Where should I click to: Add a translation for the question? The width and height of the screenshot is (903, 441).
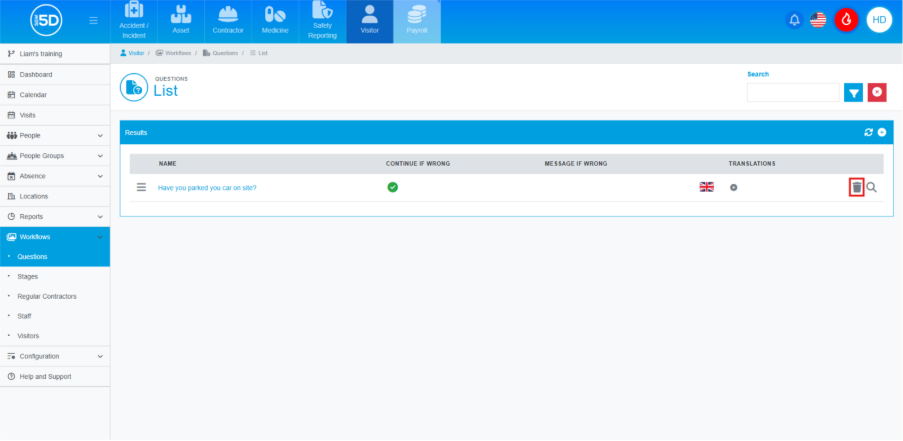pyautogui.click(x=733, y=187)
